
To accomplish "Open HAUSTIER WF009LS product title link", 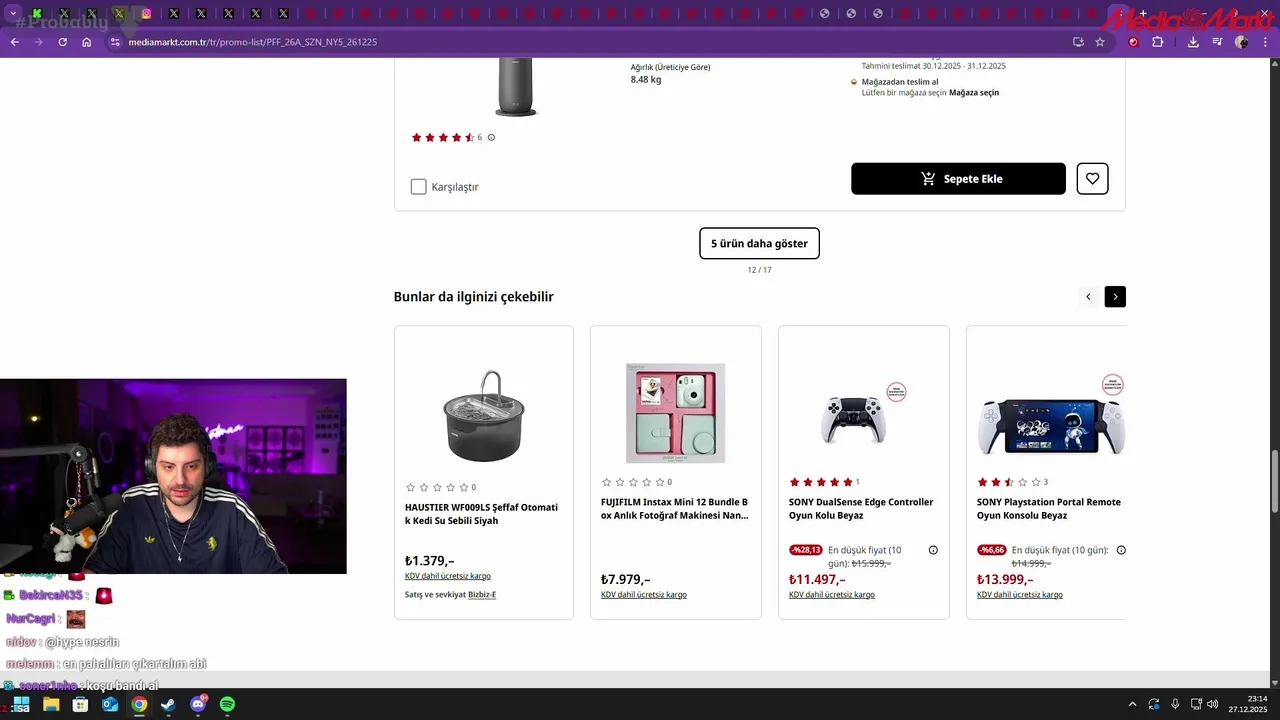I will click(x=481, y=514).
